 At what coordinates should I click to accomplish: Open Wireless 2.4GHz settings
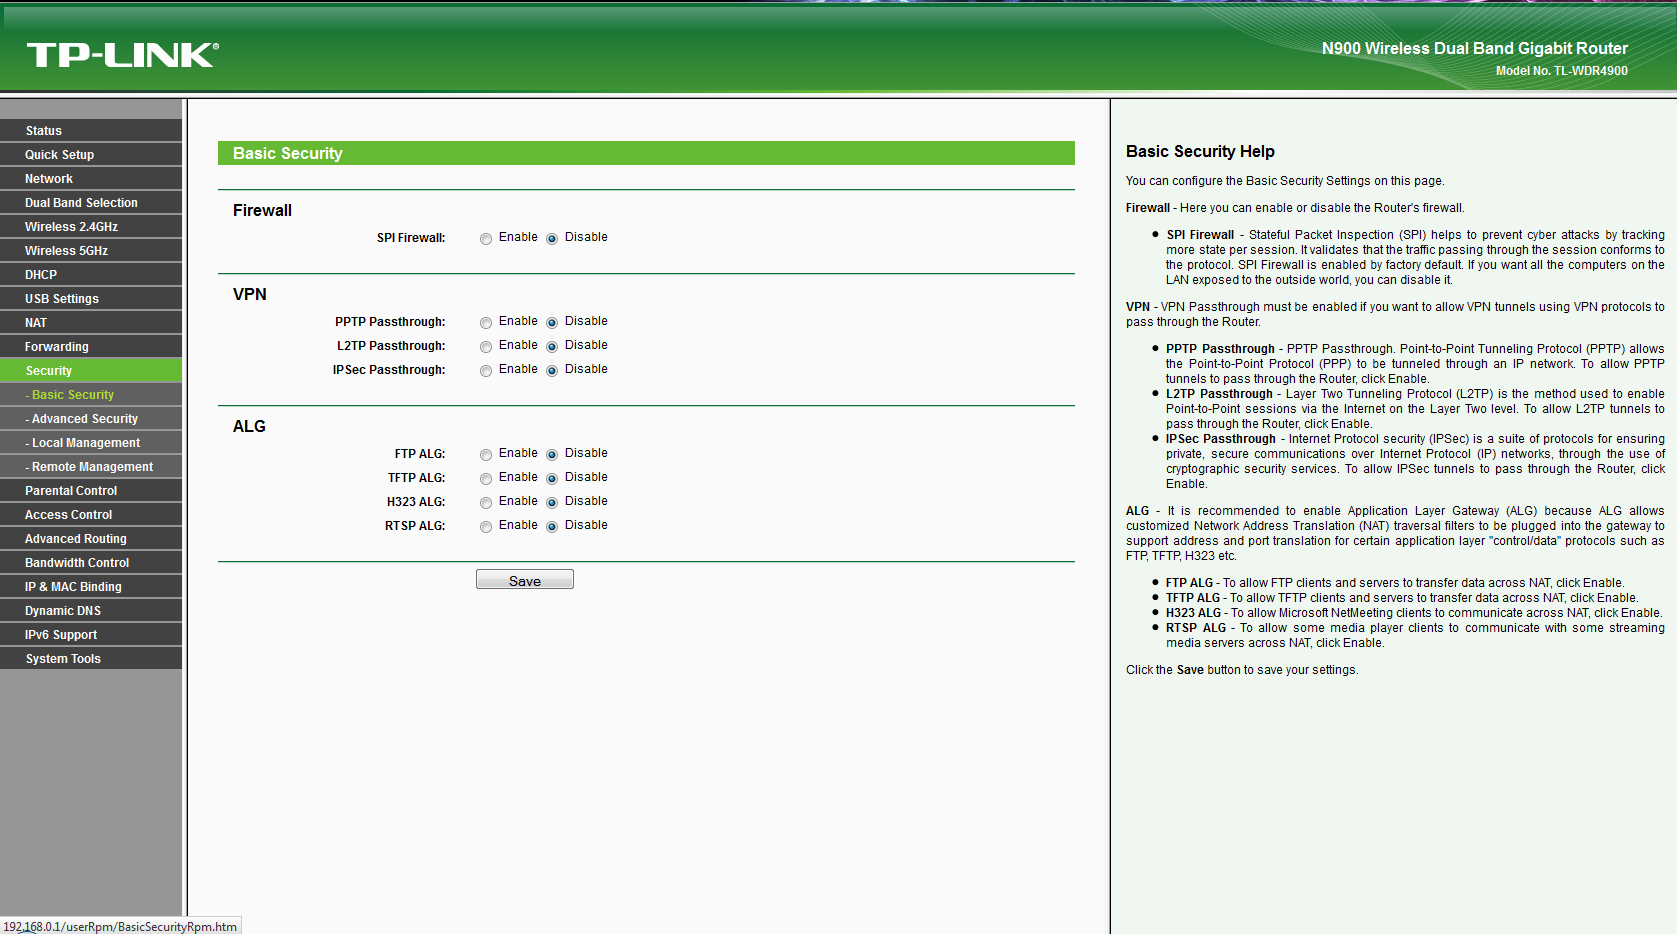click(x=91, y=227)
